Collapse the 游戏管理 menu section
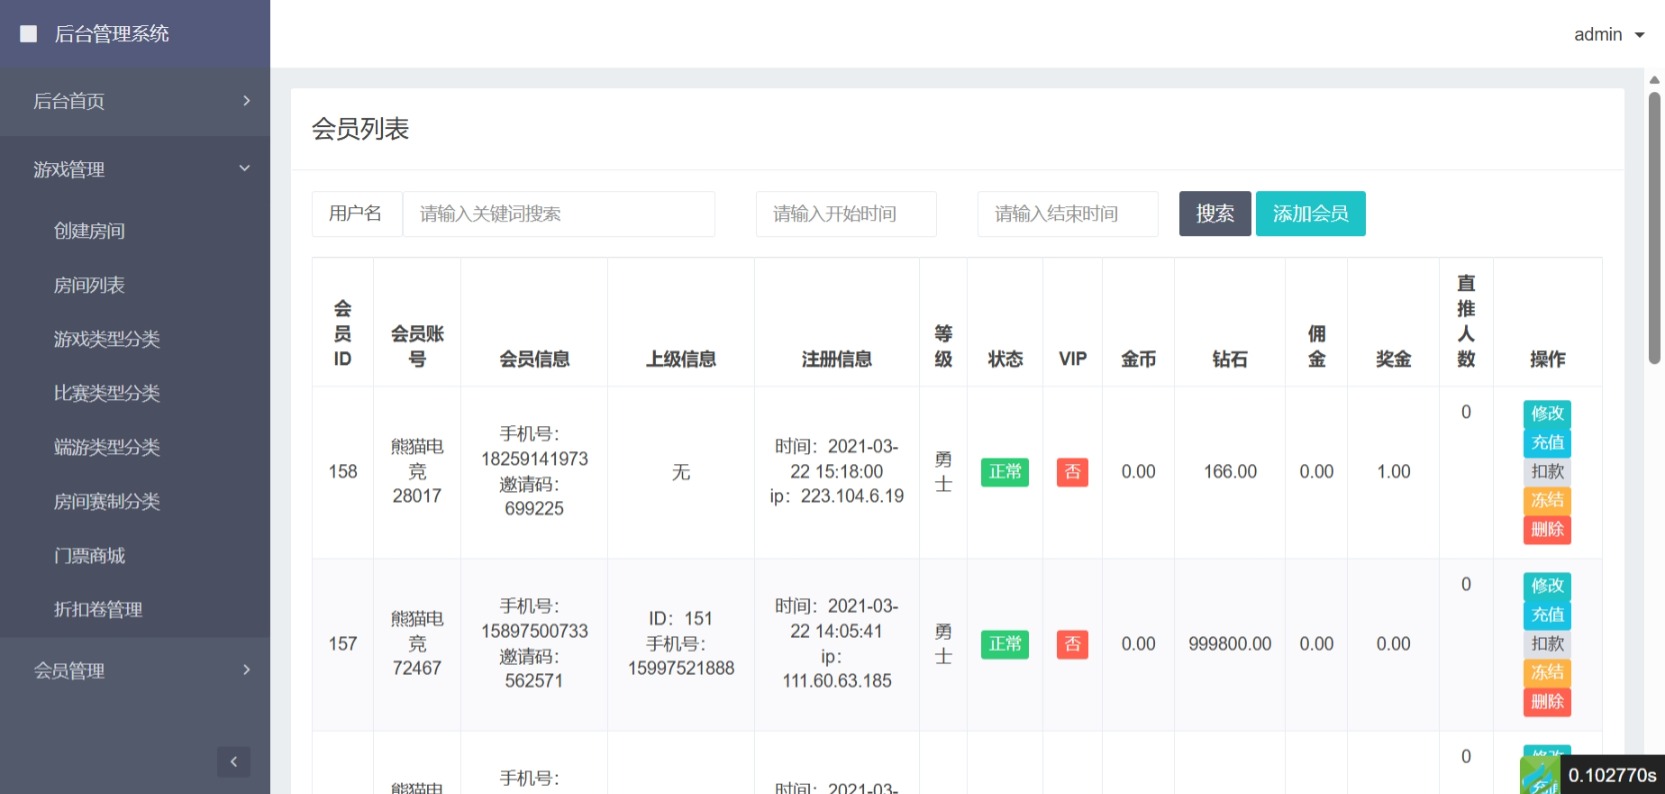The height and width of the screenshot is (794, 1665). pyautogui.click(x=135, y=169)
